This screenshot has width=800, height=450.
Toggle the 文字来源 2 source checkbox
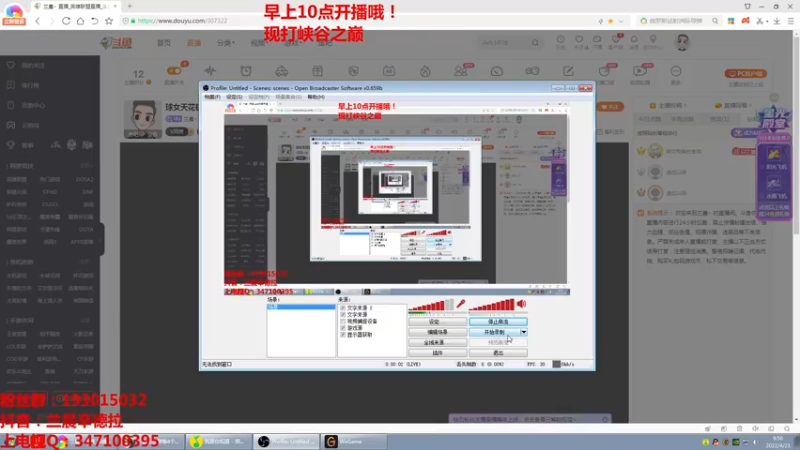click(343, 308)
